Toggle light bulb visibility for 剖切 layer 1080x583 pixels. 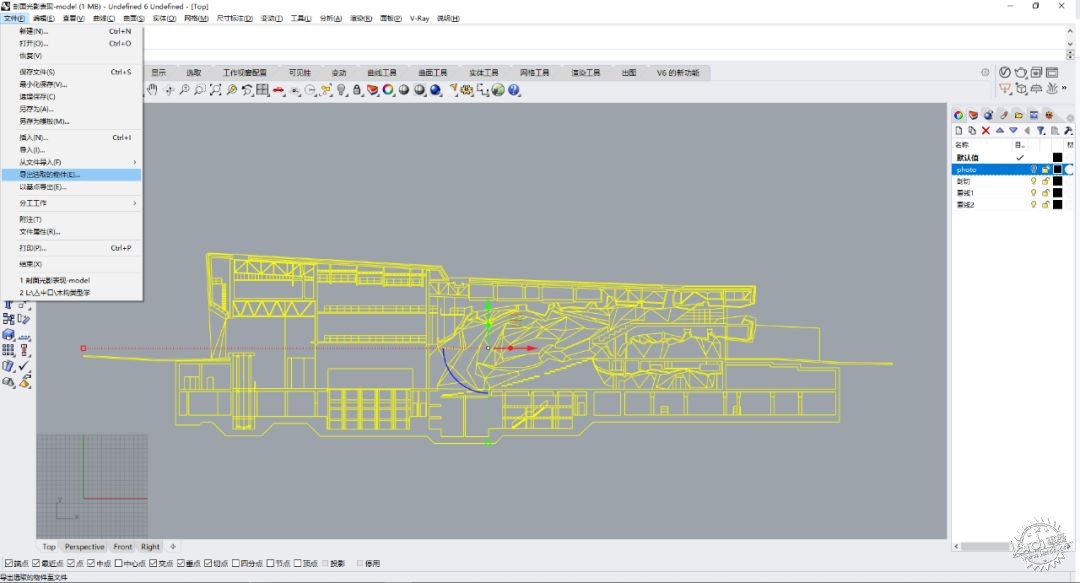pos(1033,181)
